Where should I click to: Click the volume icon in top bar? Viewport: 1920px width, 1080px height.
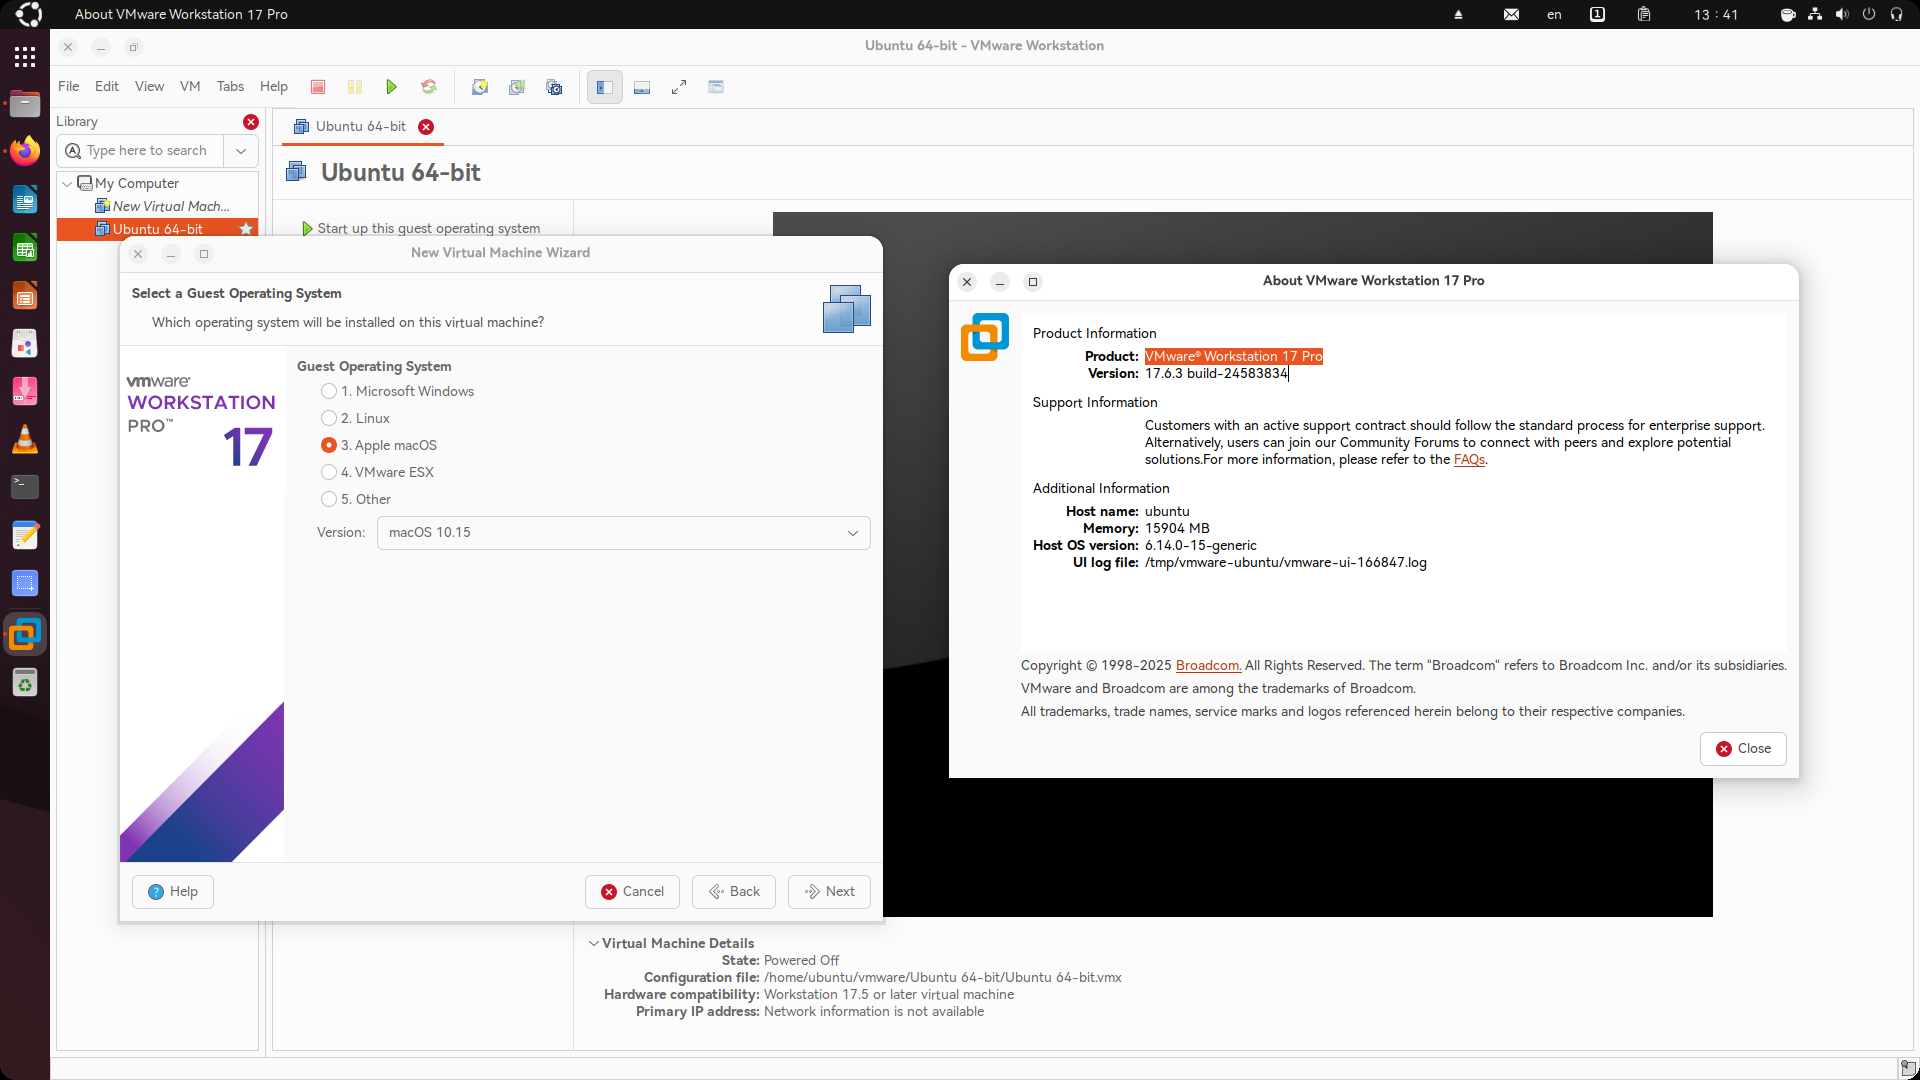pos(1842,14)
